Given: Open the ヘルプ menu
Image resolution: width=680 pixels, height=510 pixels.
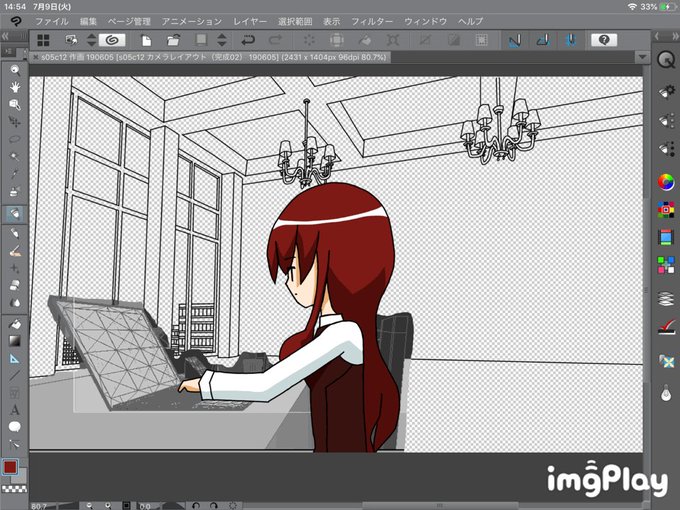Looking at the screenshot, I should [470, 21].
